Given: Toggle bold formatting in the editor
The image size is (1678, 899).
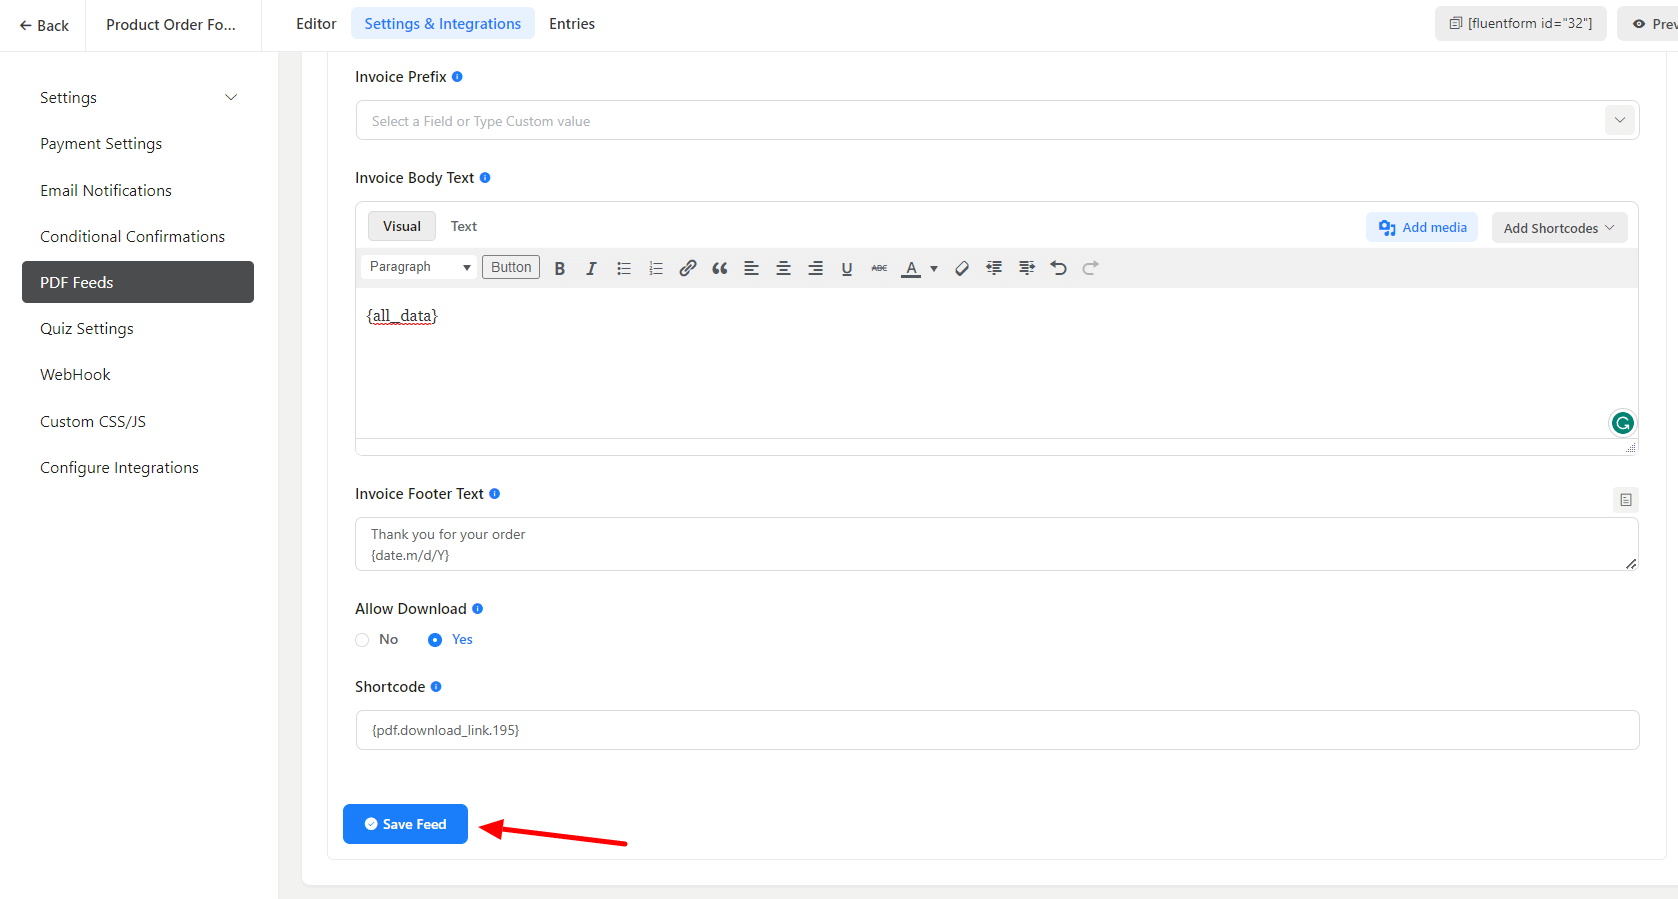Looking at the screenshot, I should (x=560, y=268).
